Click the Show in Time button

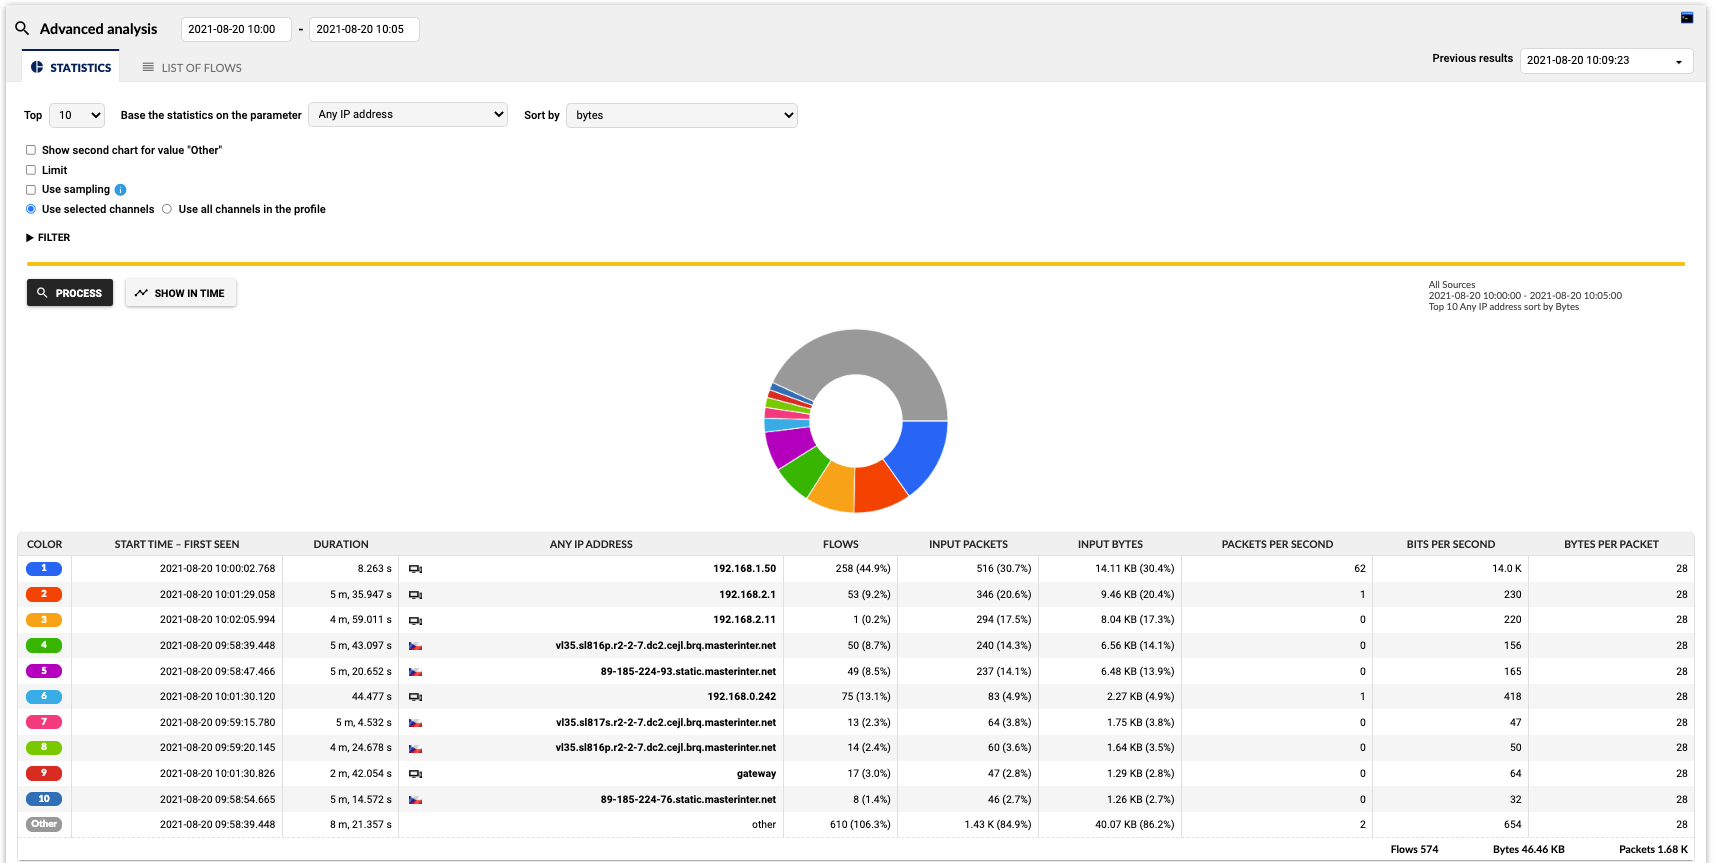pyautogui.click(x=180, y=293)
